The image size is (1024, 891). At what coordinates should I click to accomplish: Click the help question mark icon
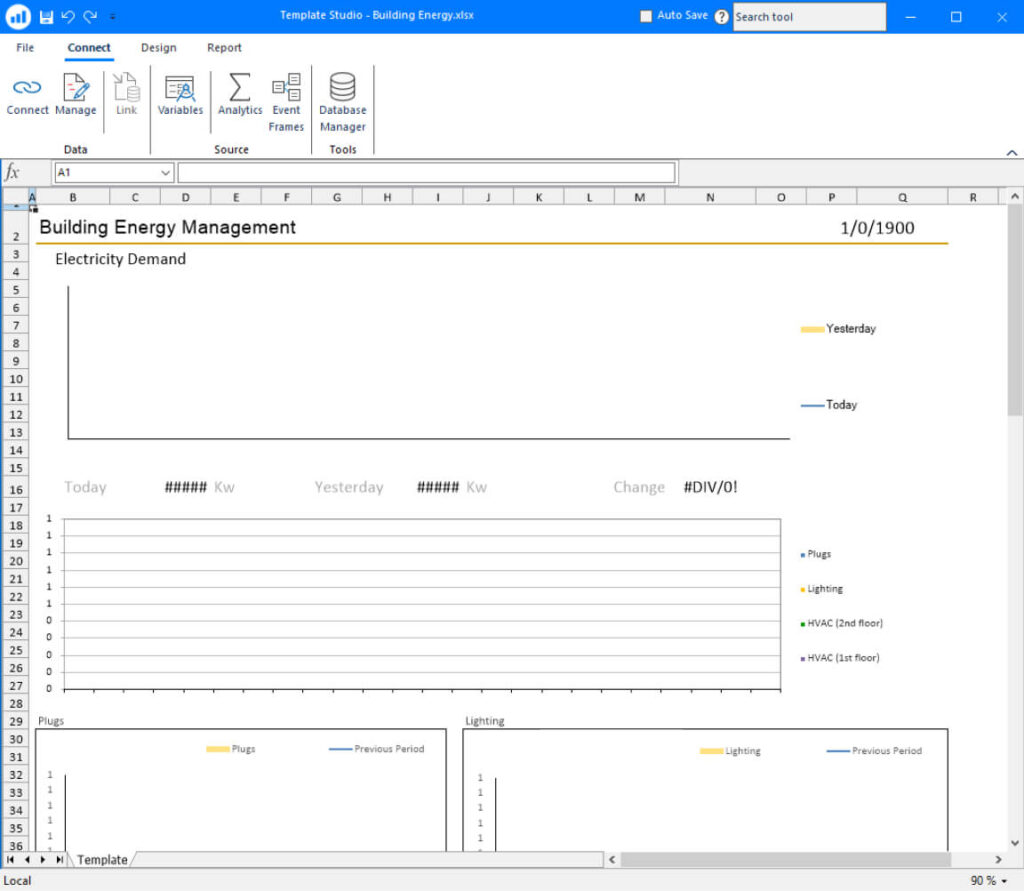(x=722, y=17)
